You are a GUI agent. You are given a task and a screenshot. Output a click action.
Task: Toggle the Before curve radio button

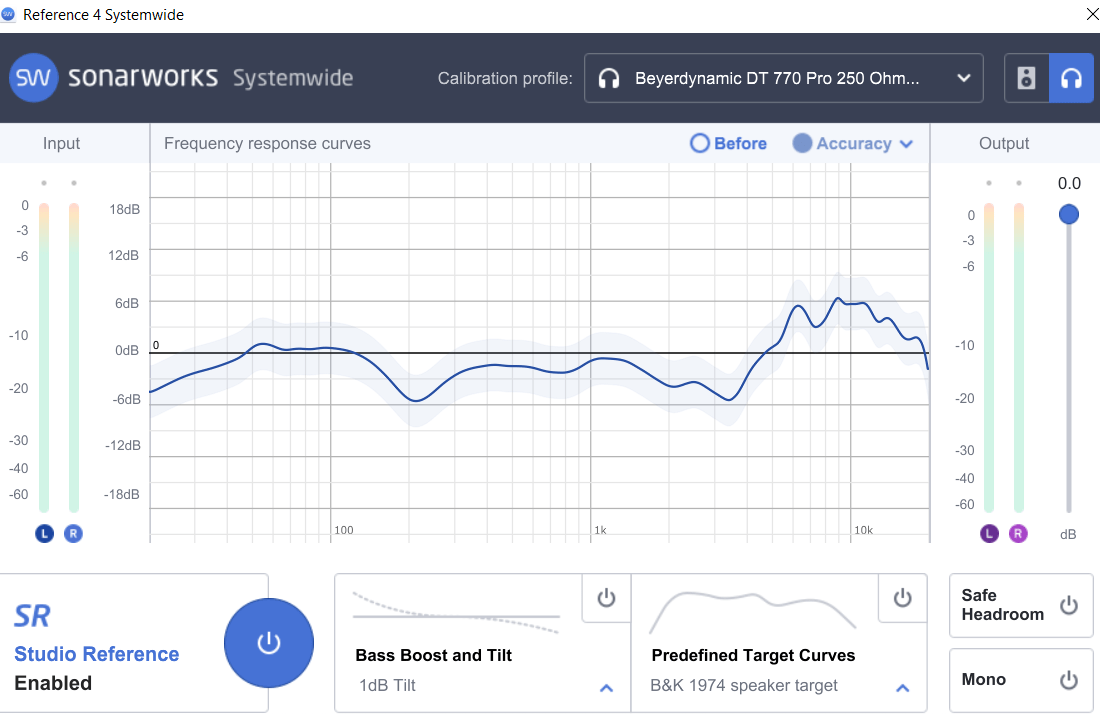[x=699, y=143]
